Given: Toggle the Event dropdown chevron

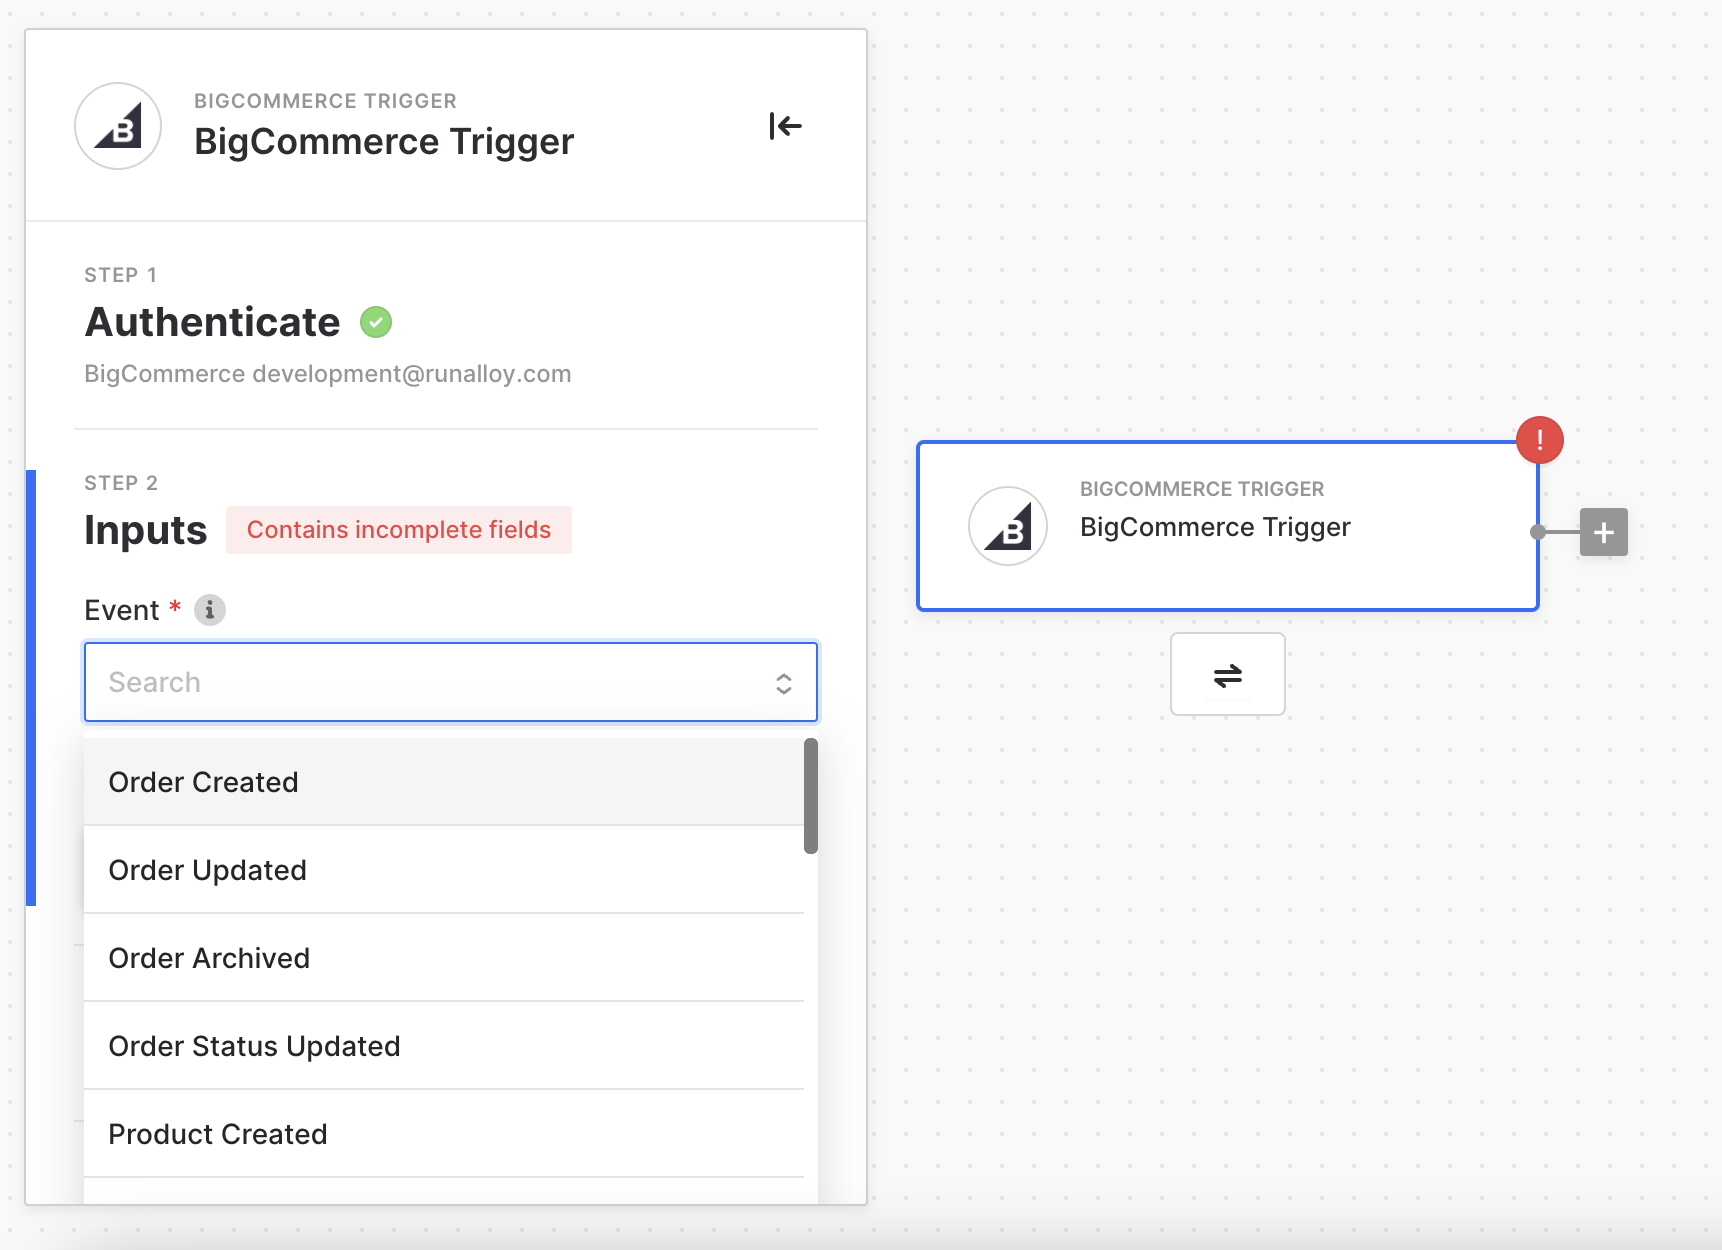Looking at the screenshot, I should click(784, 683).
